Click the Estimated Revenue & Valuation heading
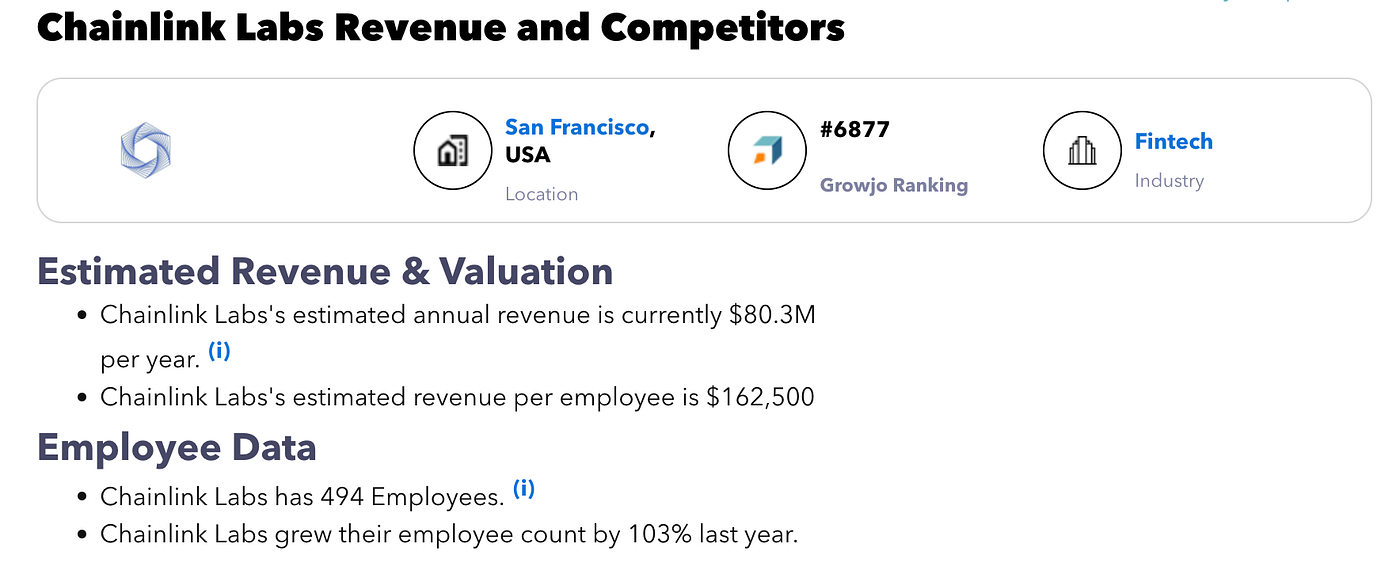1400x570 pixels. pos(325,271)
